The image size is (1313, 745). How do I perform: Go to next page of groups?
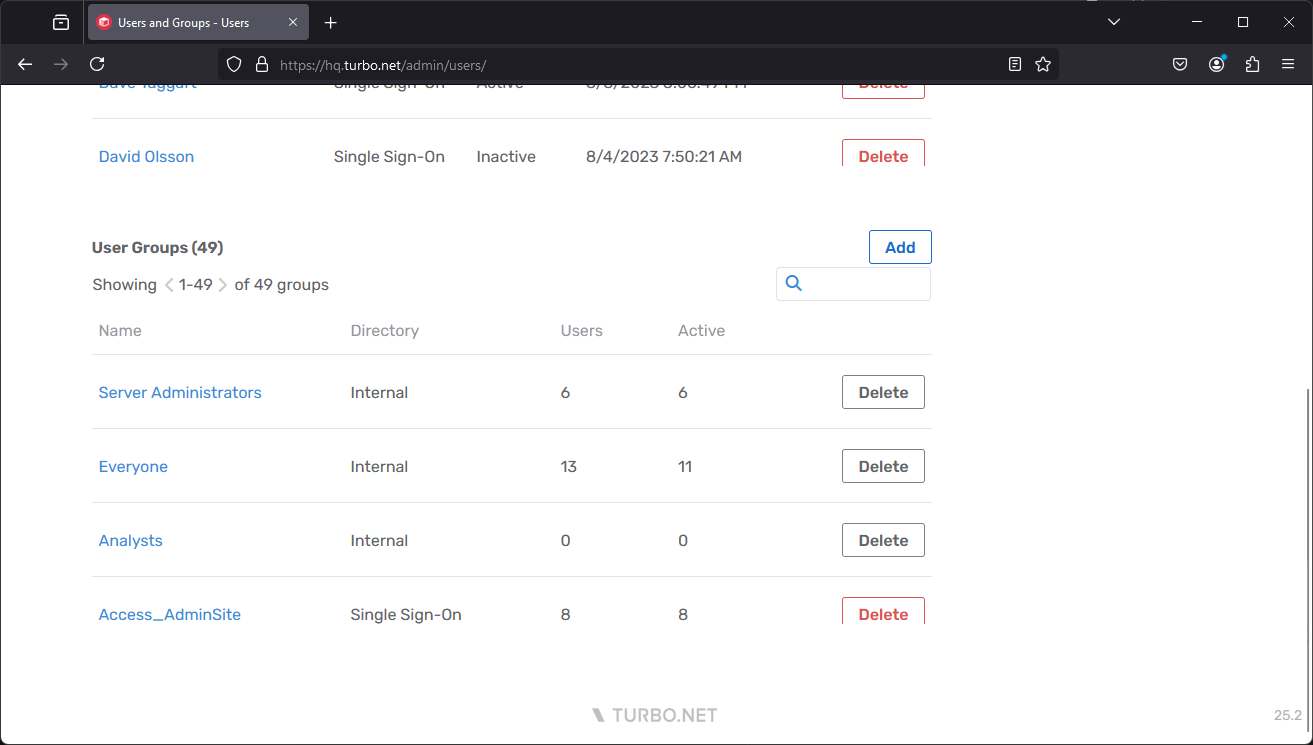(222, 285)
